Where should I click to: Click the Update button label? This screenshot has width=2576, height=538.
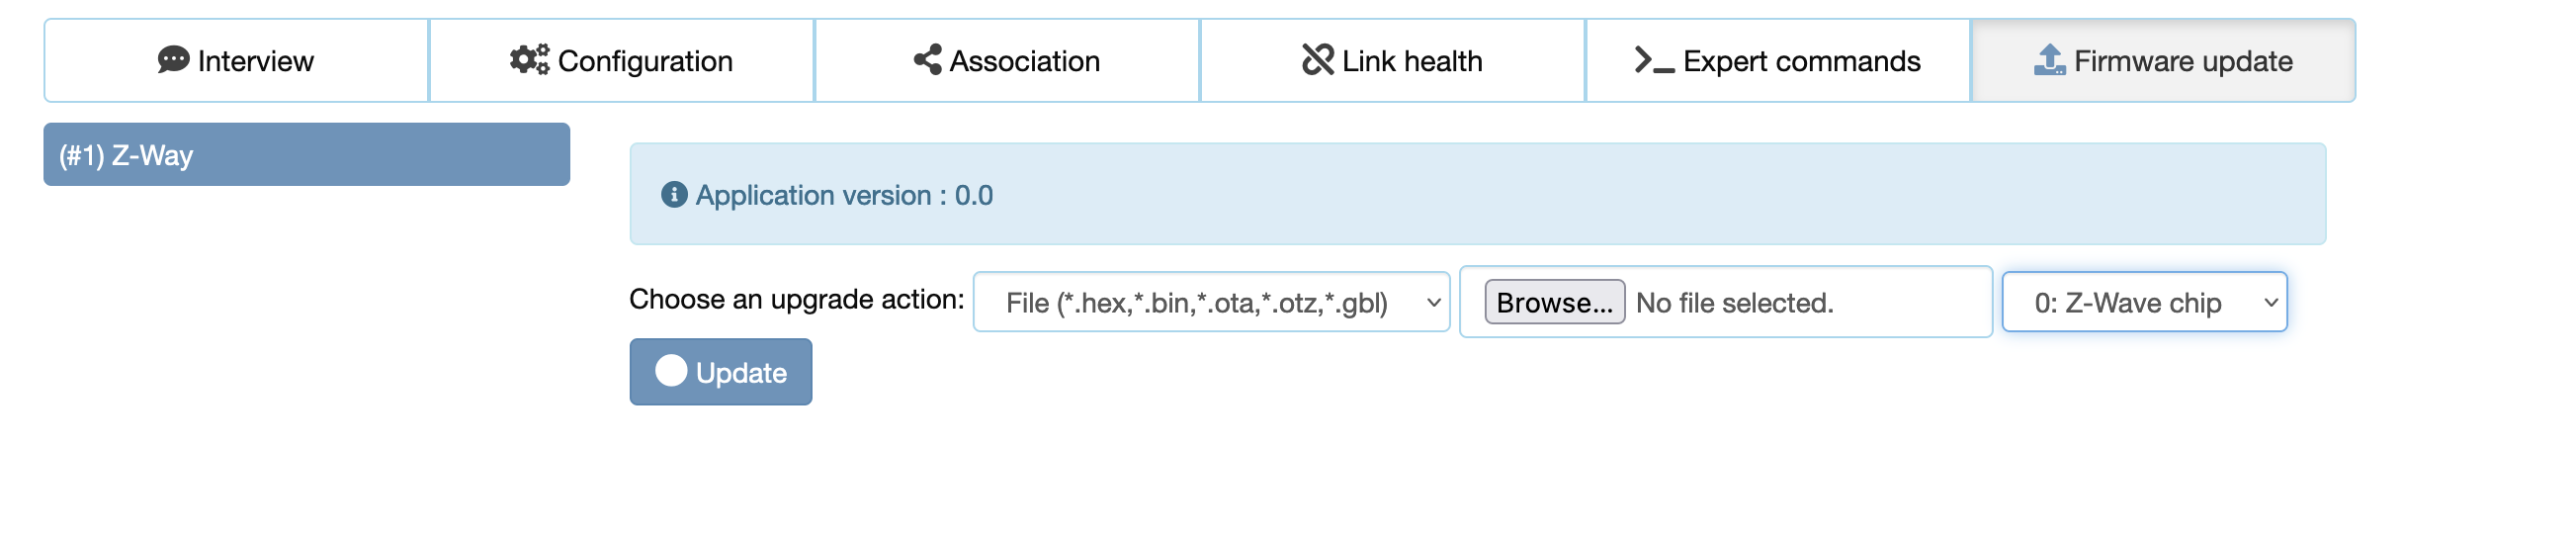tap(741, 373)
